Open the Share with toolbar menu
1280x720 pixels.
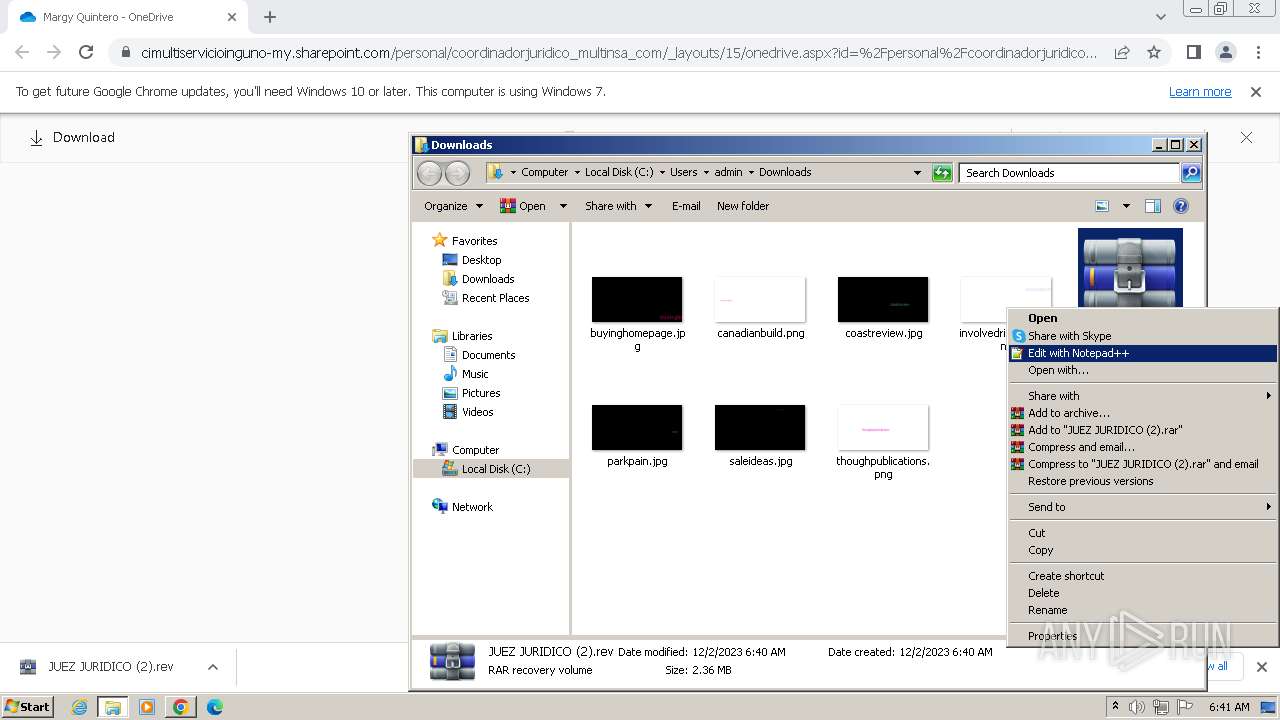tap(618, 206)
